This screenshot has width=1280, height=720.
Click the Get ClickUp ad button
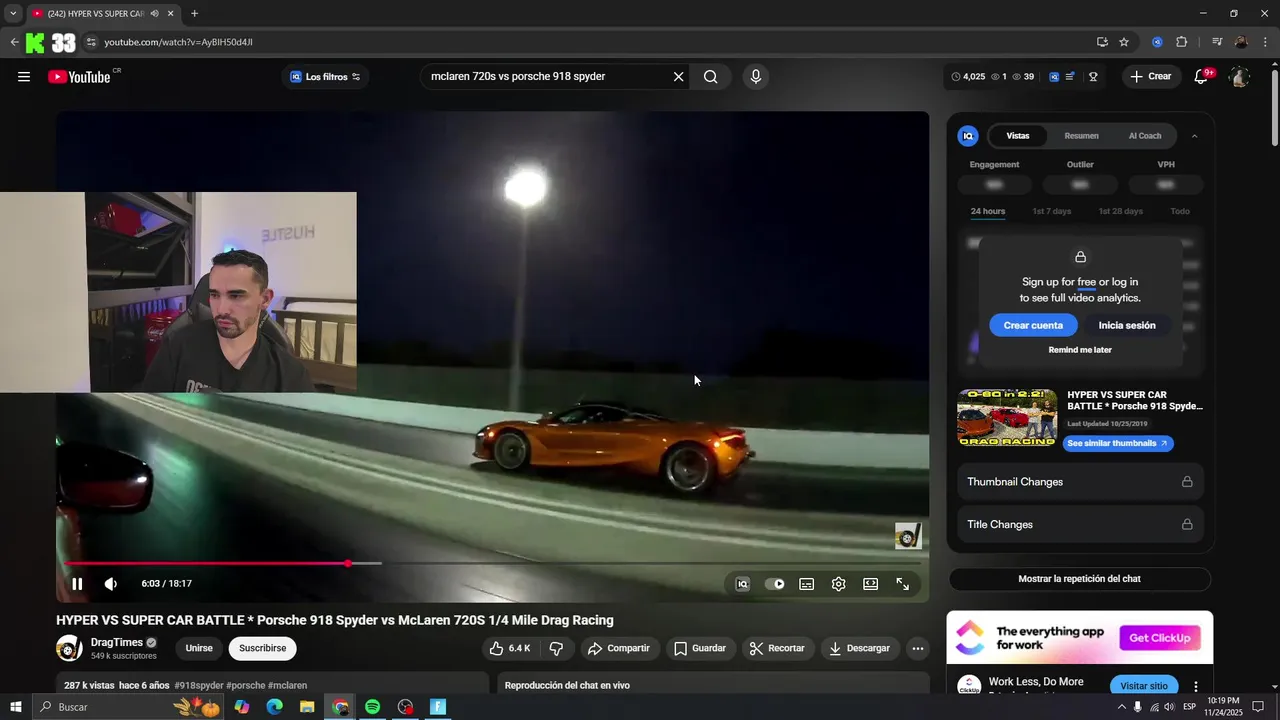[1160, 638]
